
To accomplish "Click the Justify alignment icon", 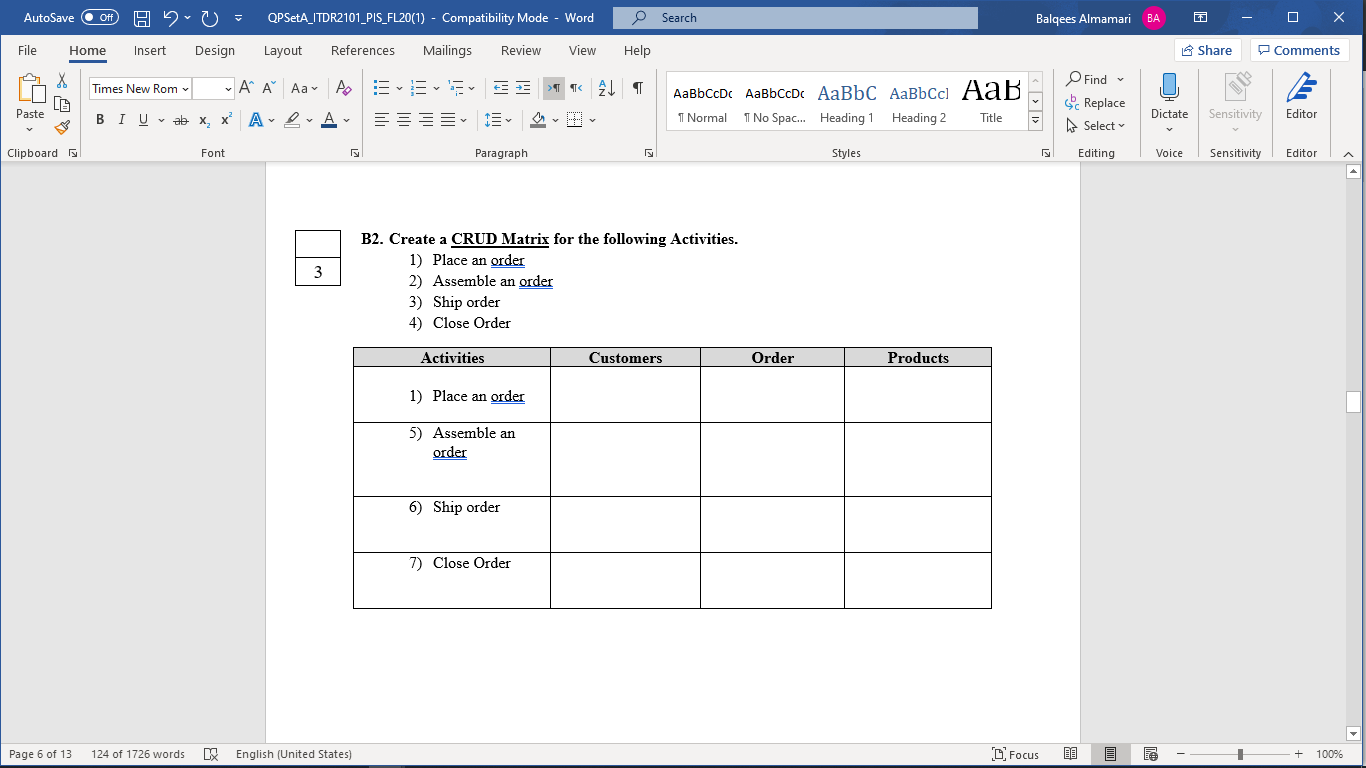I will click(448, 120).
